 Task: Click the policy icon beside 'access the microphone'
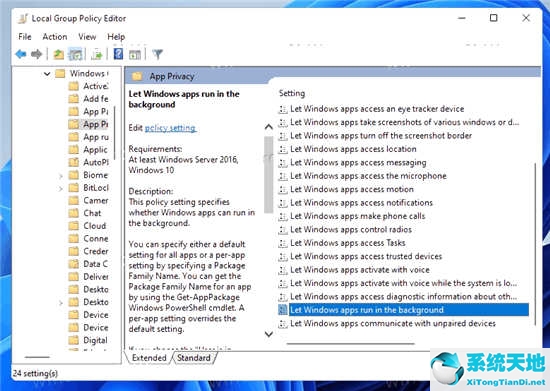(283, 176)
